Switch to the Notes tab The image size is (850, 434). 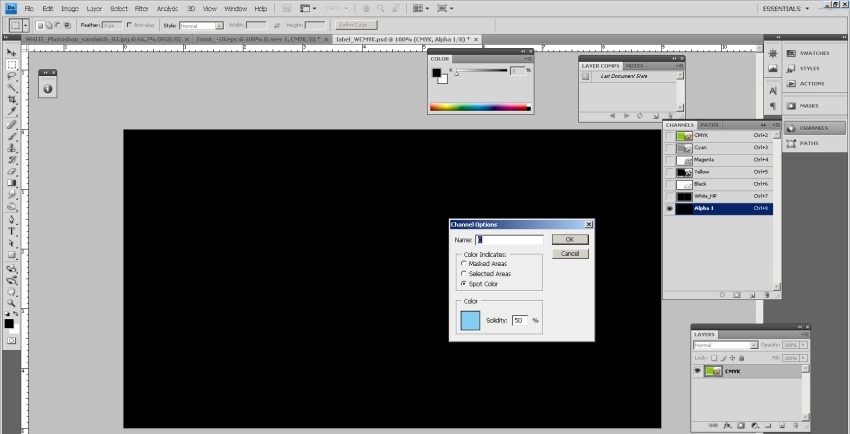pyautogui.click(x=635, y=66)
